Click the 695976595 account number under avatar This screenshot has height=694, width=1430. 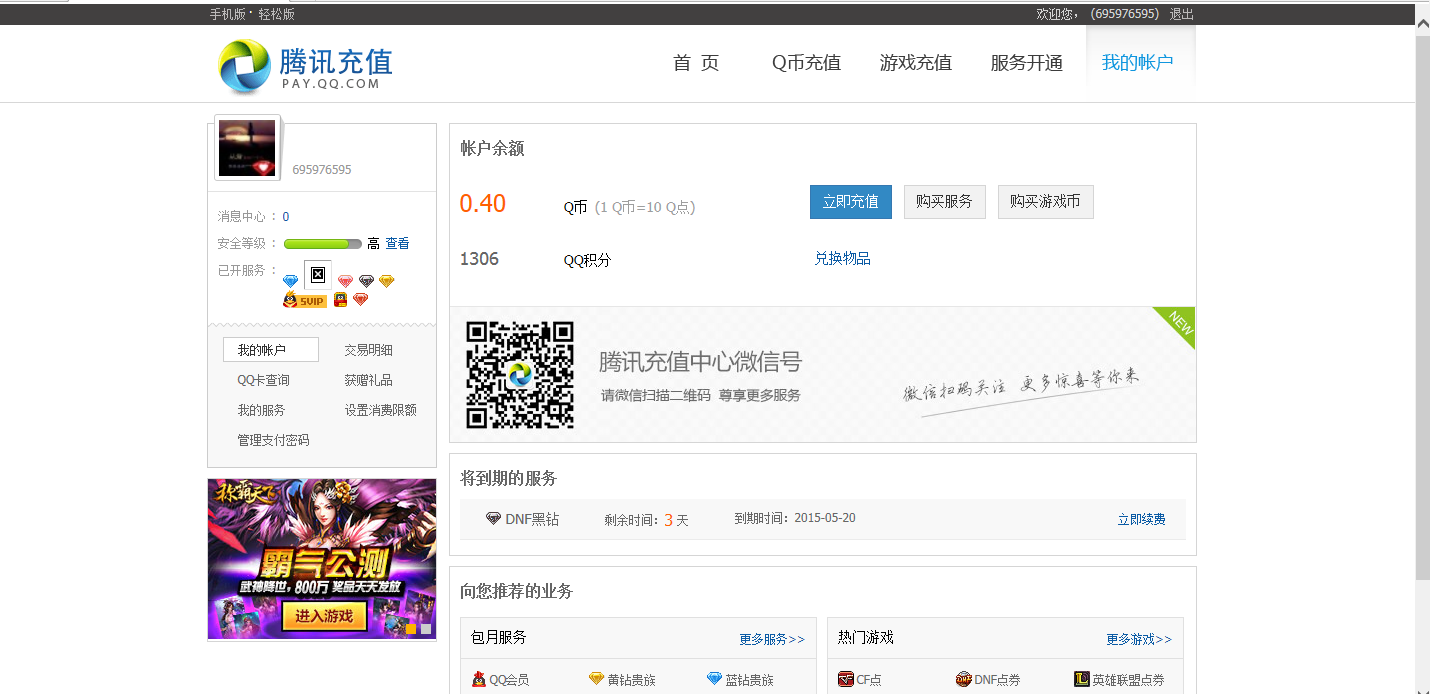[x=322, y=170]
